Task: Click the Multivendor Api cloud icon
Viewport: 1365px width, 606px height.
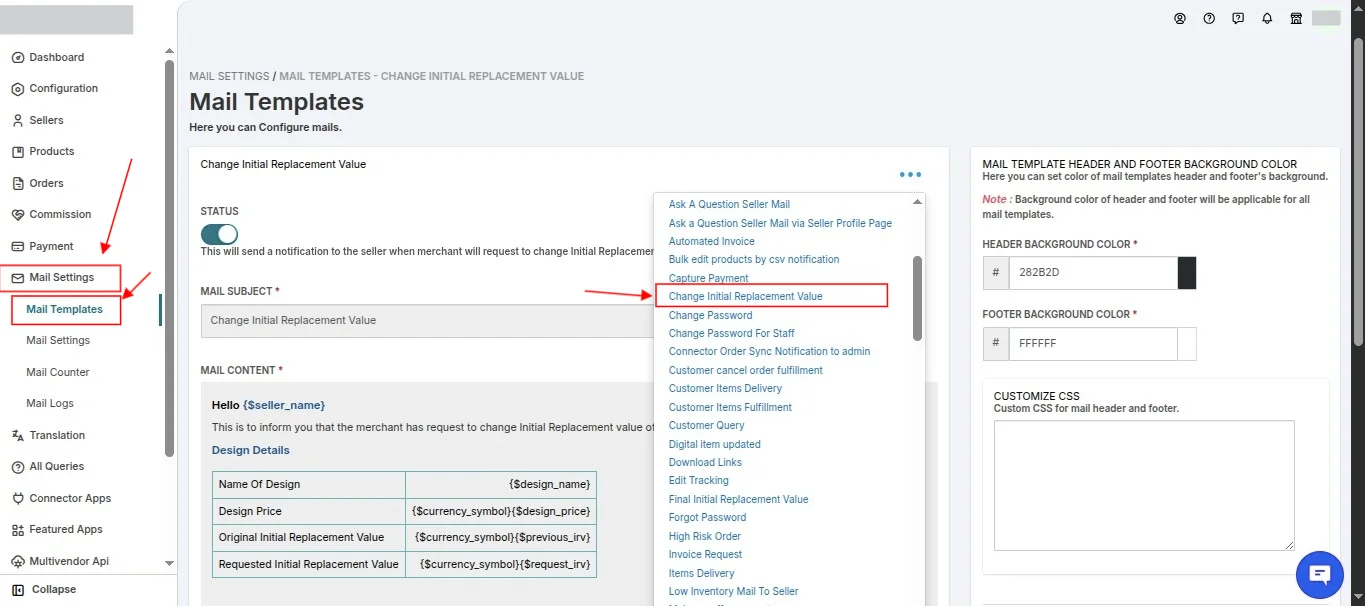Action: (18, 562)
